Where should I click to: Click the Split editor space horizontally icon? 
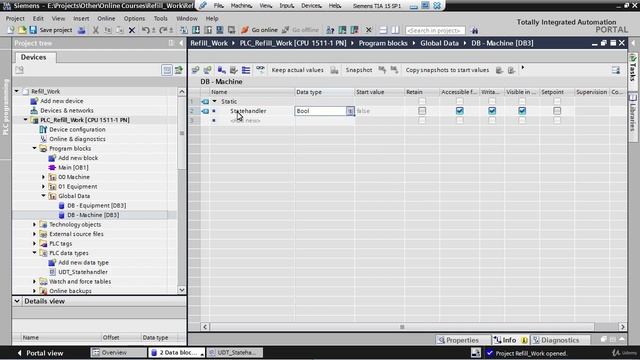pos(383,30)
